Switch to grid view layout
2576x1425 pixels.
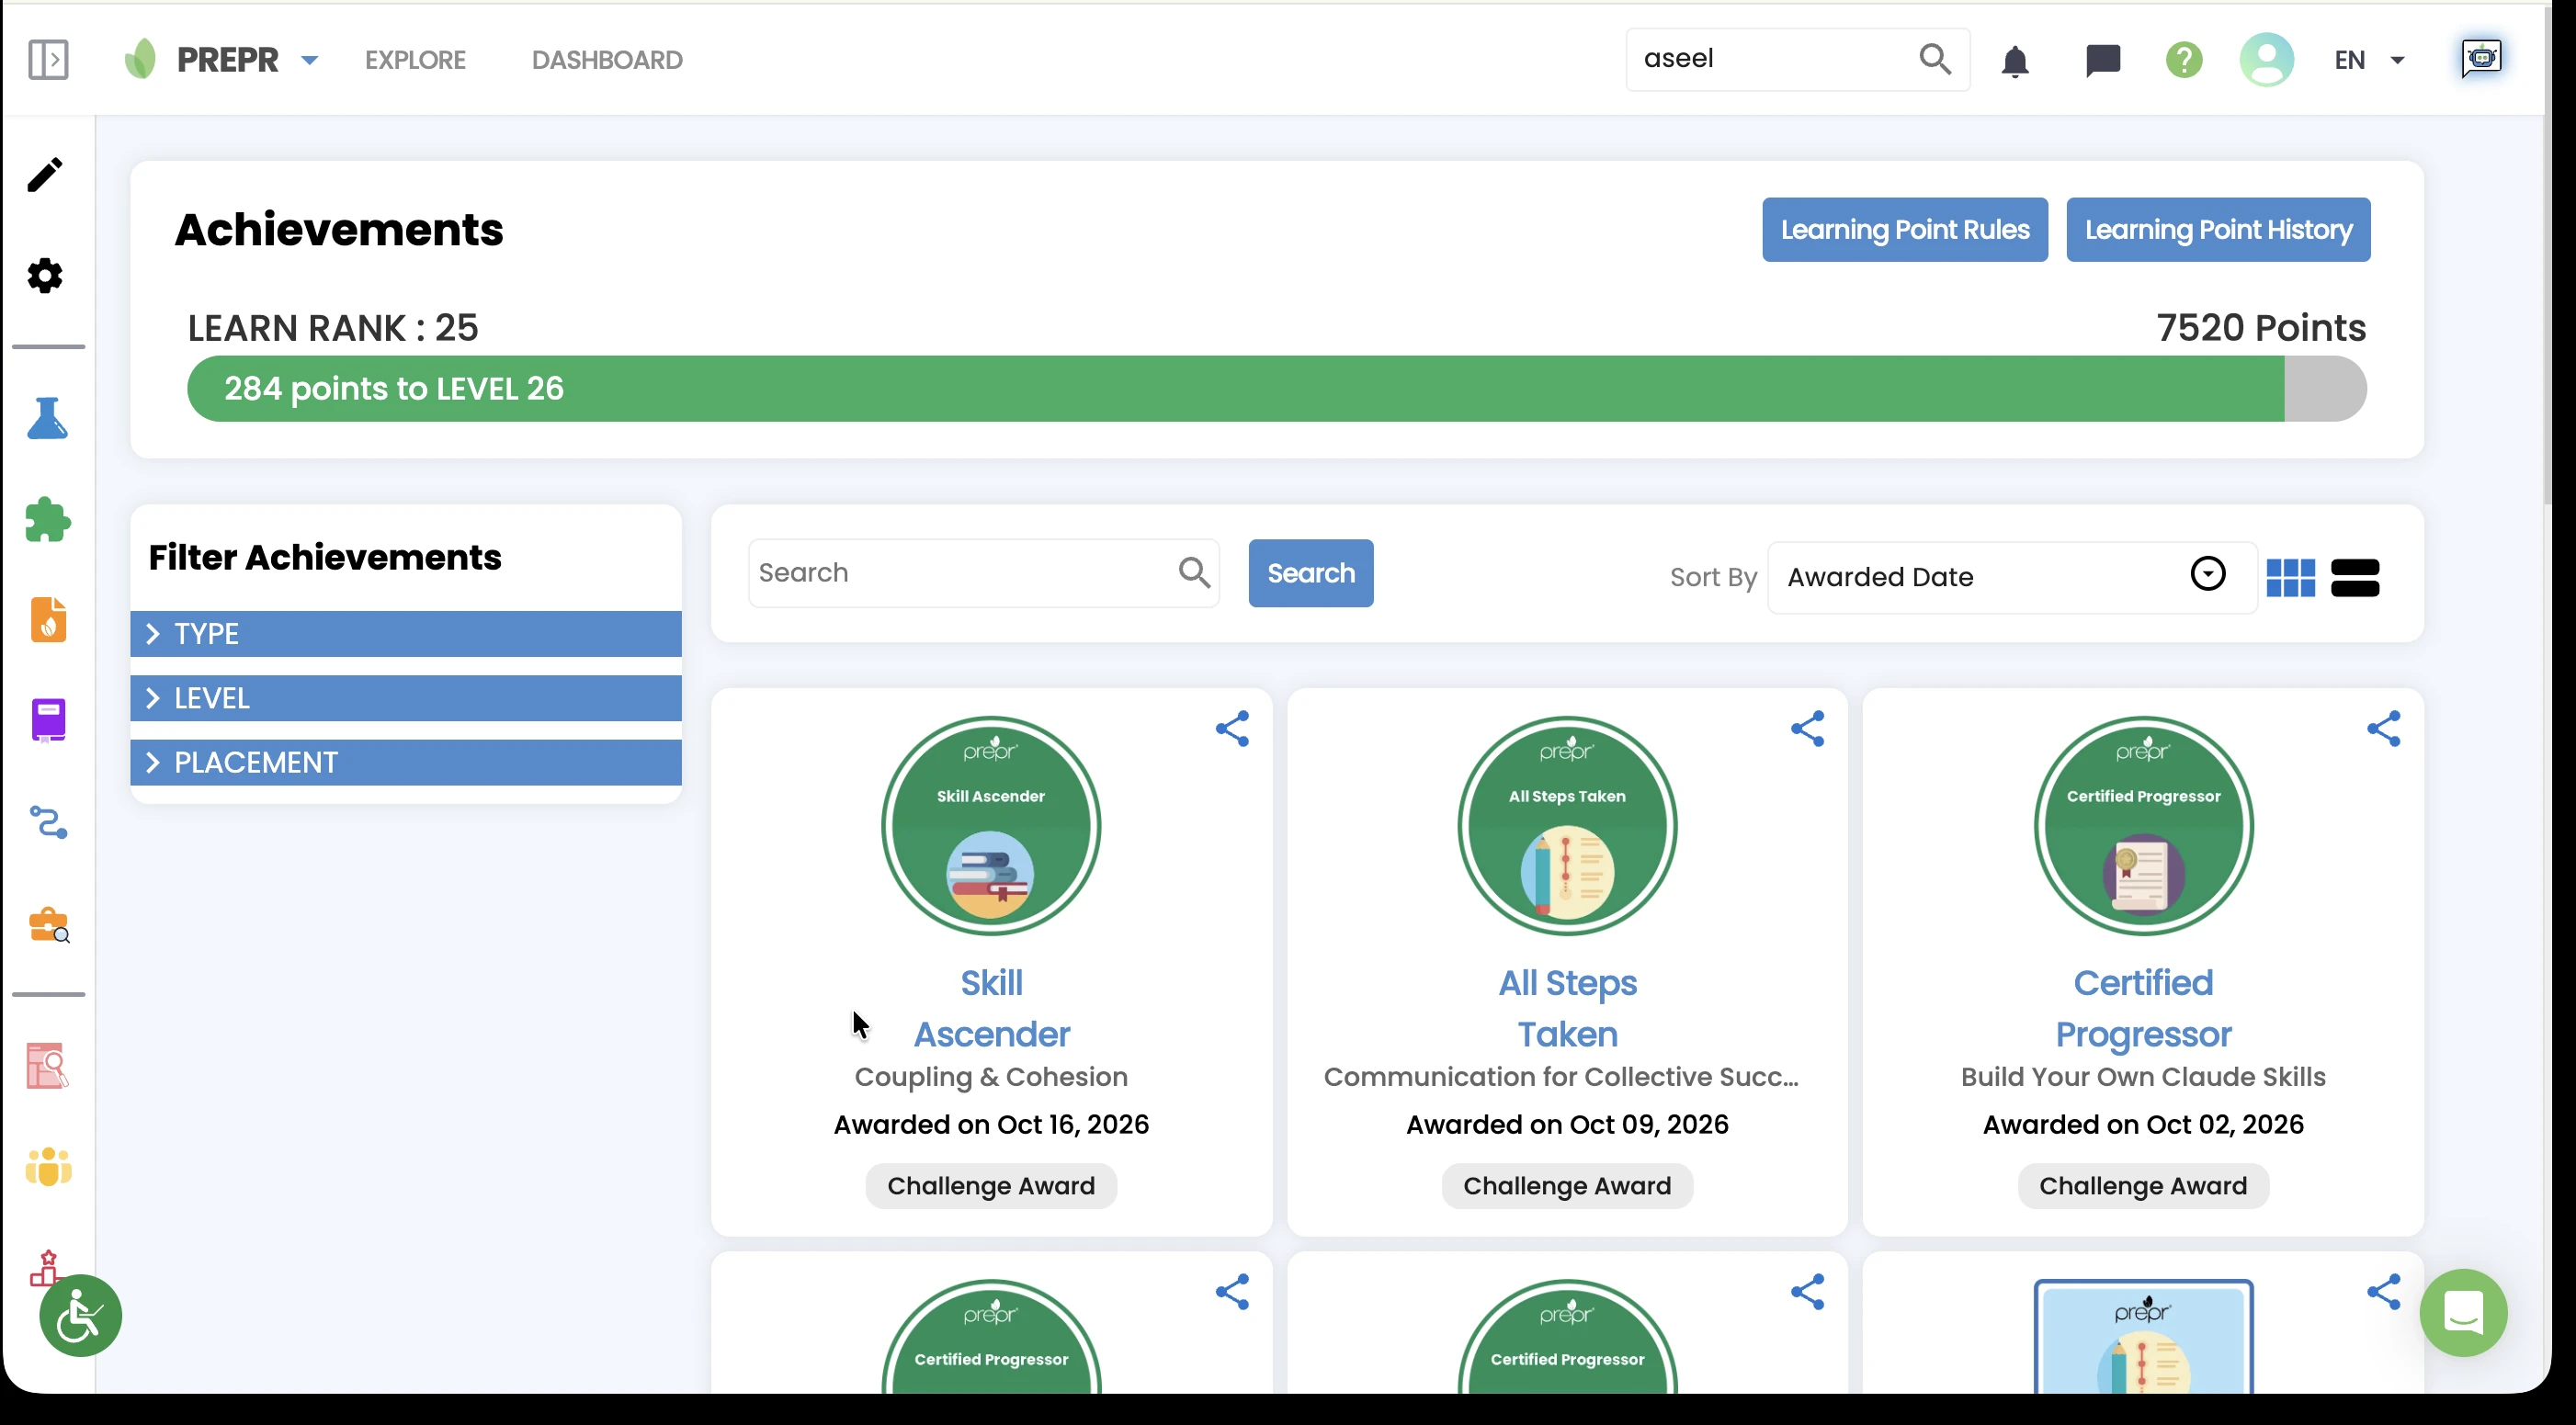(x=2290, y=577)
